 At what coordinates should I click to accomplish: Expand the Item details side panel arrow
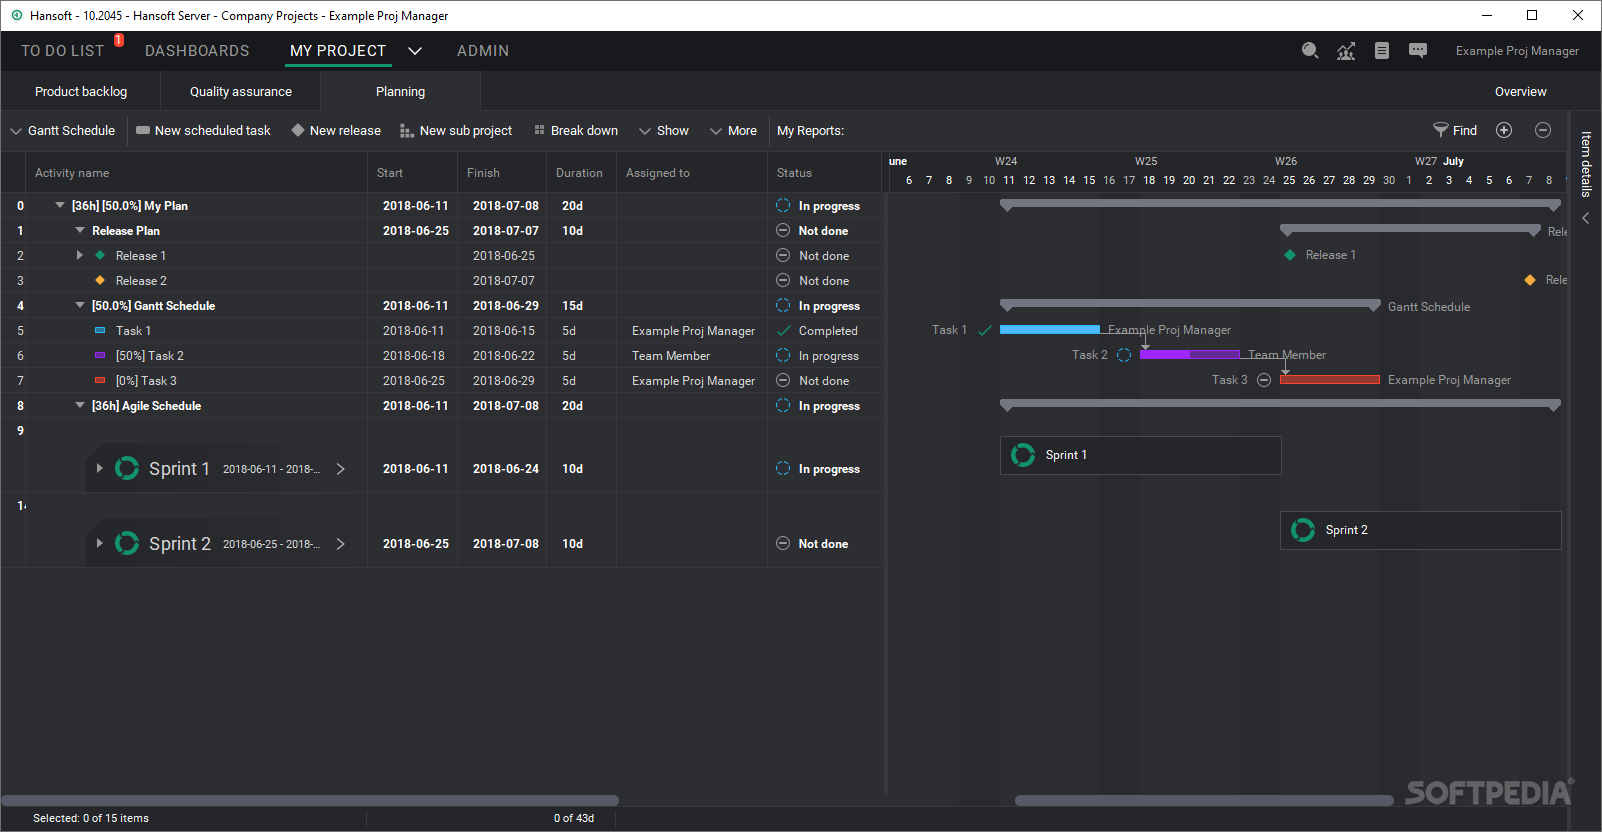click(x=1586, y=218)
